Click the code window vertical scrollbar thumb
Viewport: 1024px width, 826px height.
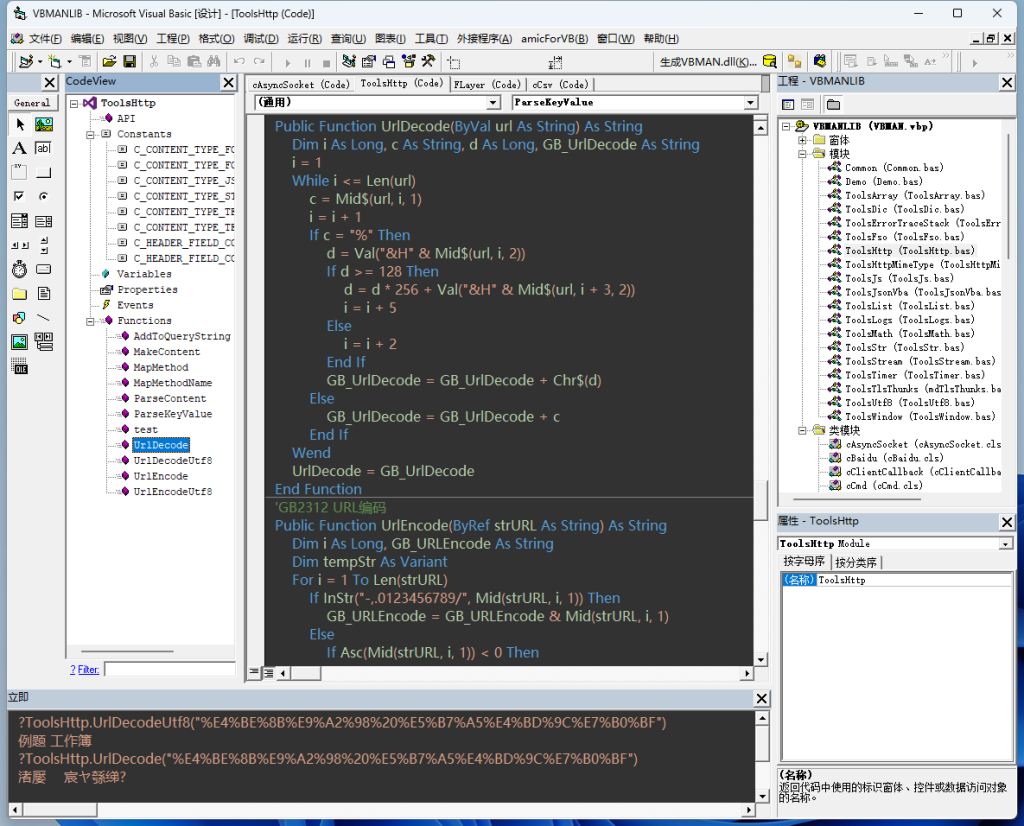click(760, 501)
